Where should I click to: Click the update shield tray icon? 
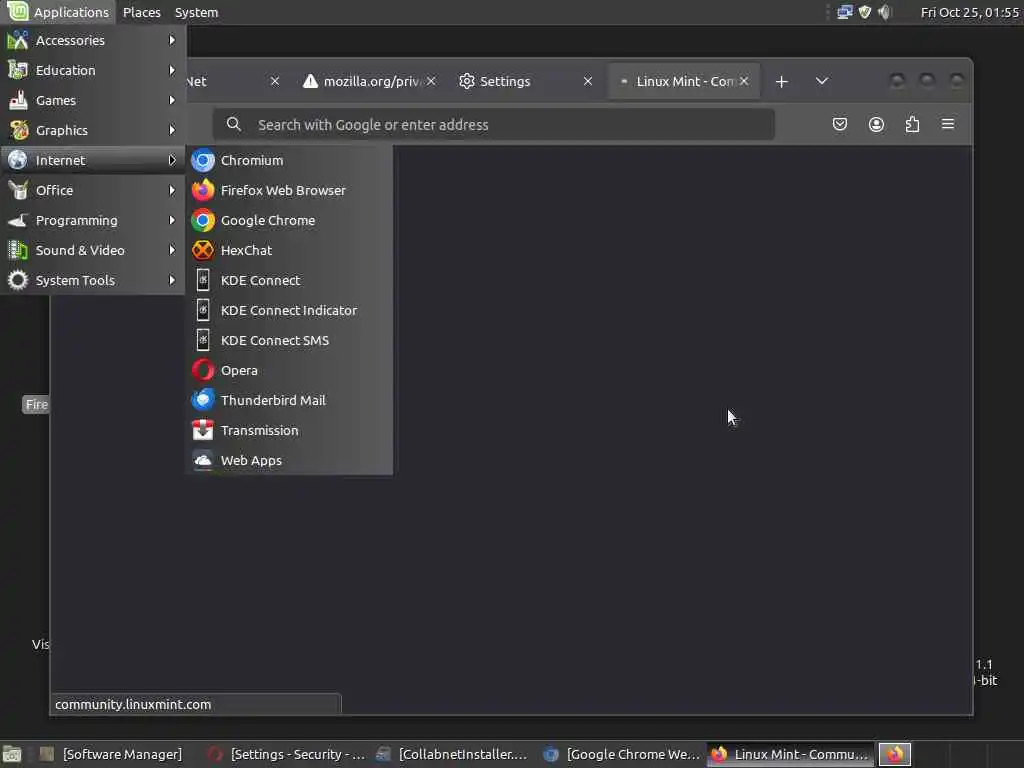tap(865, 12)
